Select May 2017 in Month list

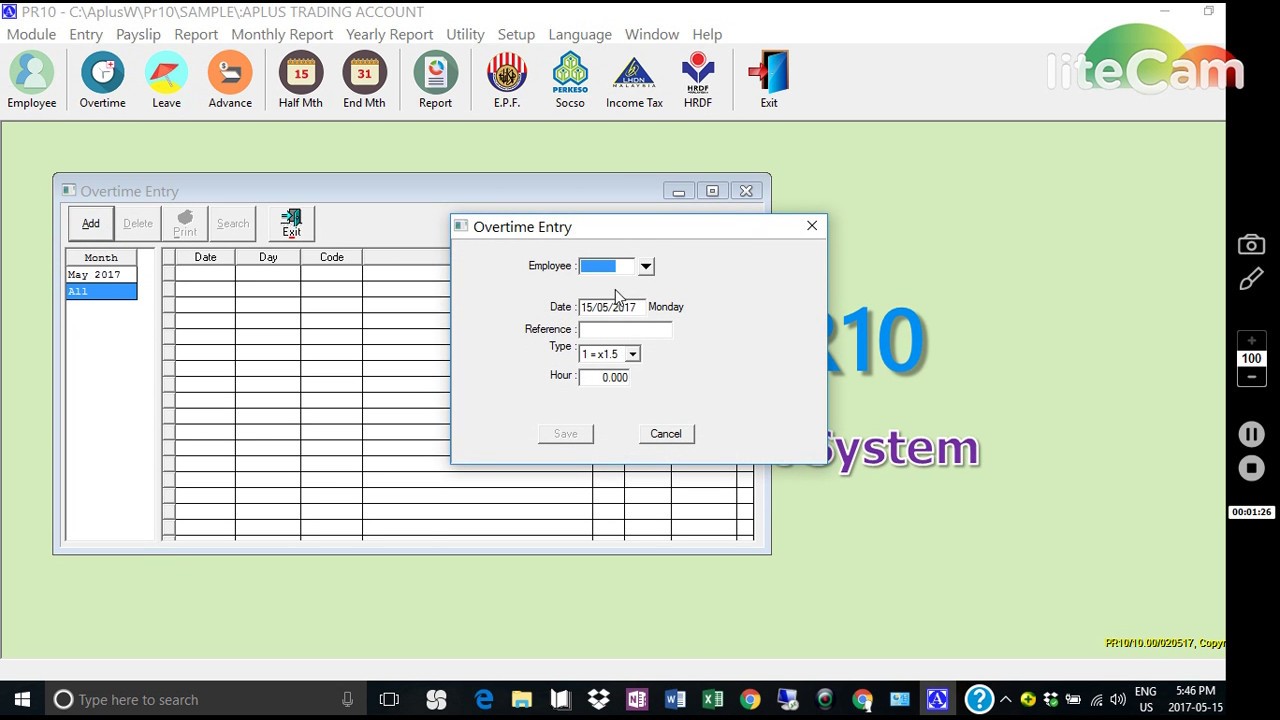click(x=101, y=274)
